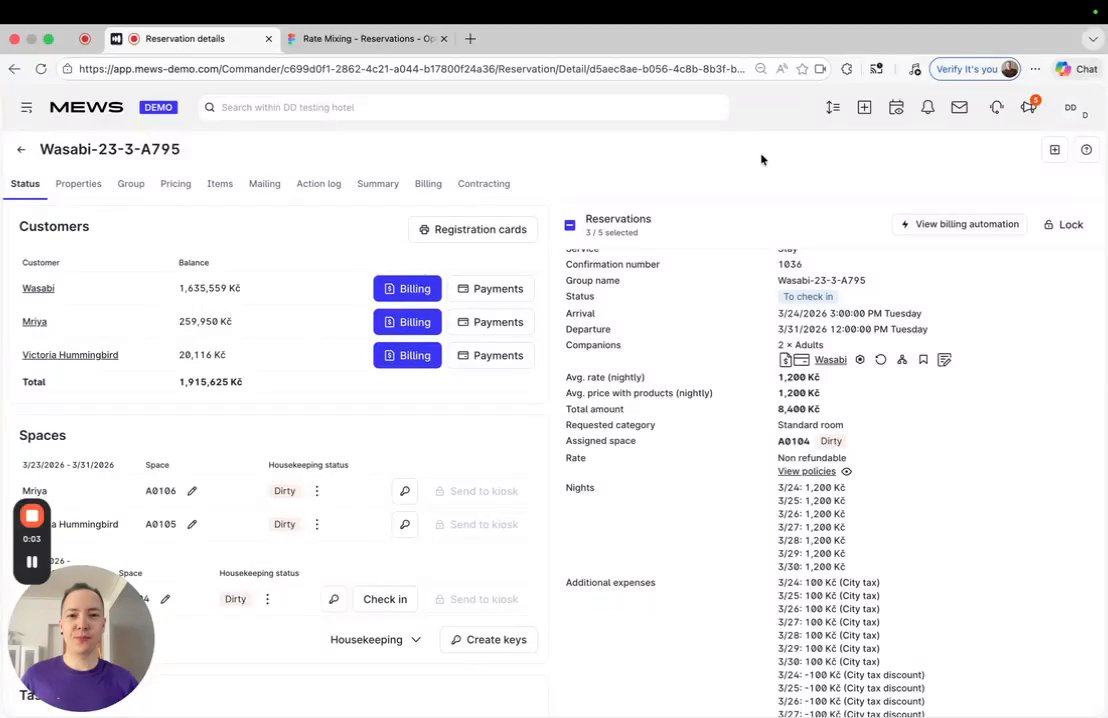The image size is (1108, 718).
Task: Open the Action log tab
Action: 319,184
